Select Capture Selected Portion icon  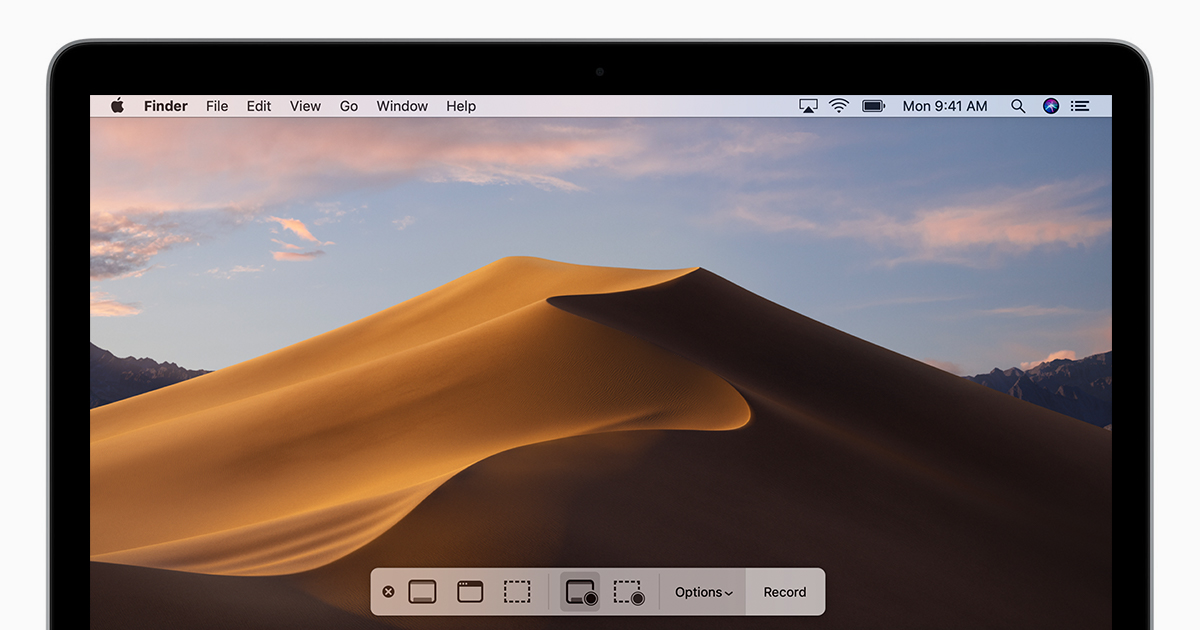point(517,592)
